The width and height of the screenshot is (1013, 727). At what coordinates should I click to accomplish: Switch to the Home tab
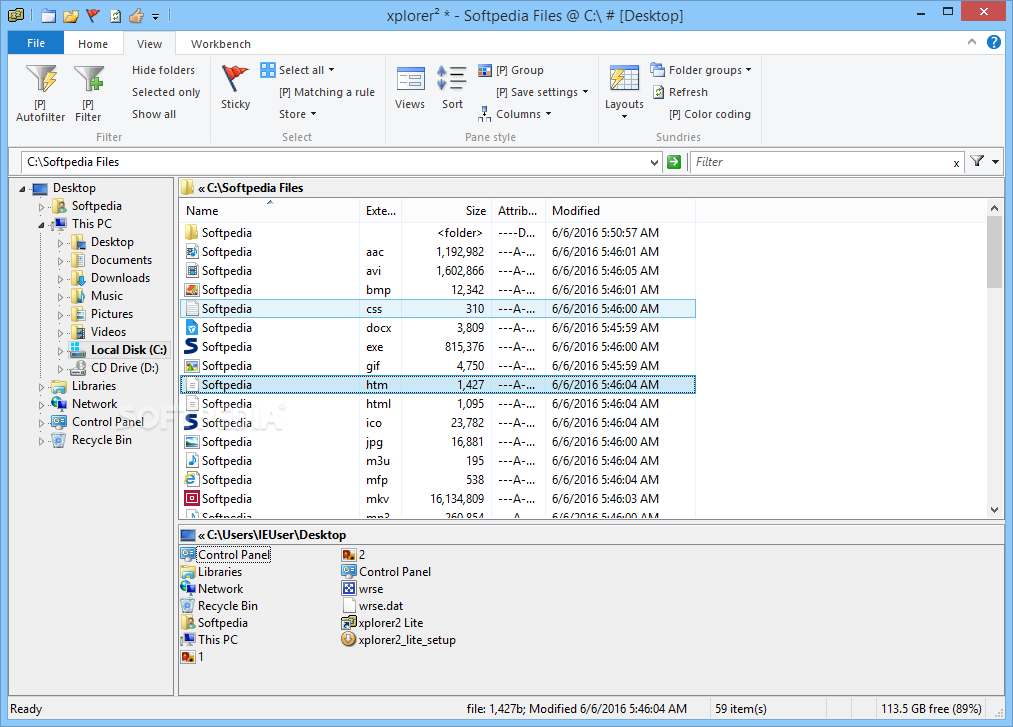click(x=93, y=44)
